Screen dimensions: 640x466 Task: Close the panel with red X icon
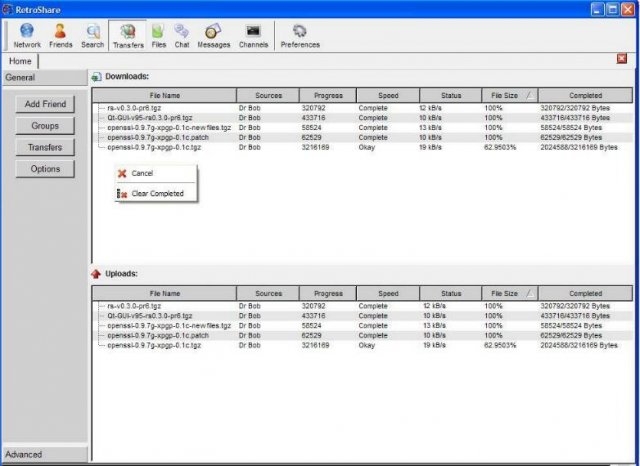tap(622, 59)
